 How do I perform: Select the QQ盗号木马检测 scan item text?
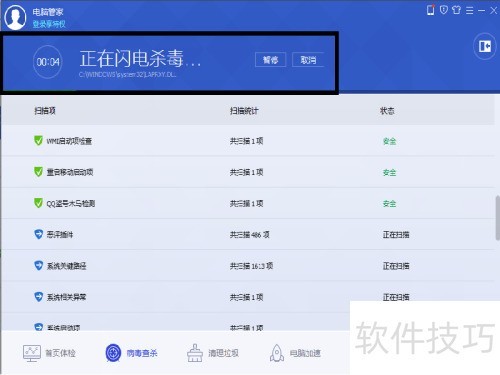71,203
